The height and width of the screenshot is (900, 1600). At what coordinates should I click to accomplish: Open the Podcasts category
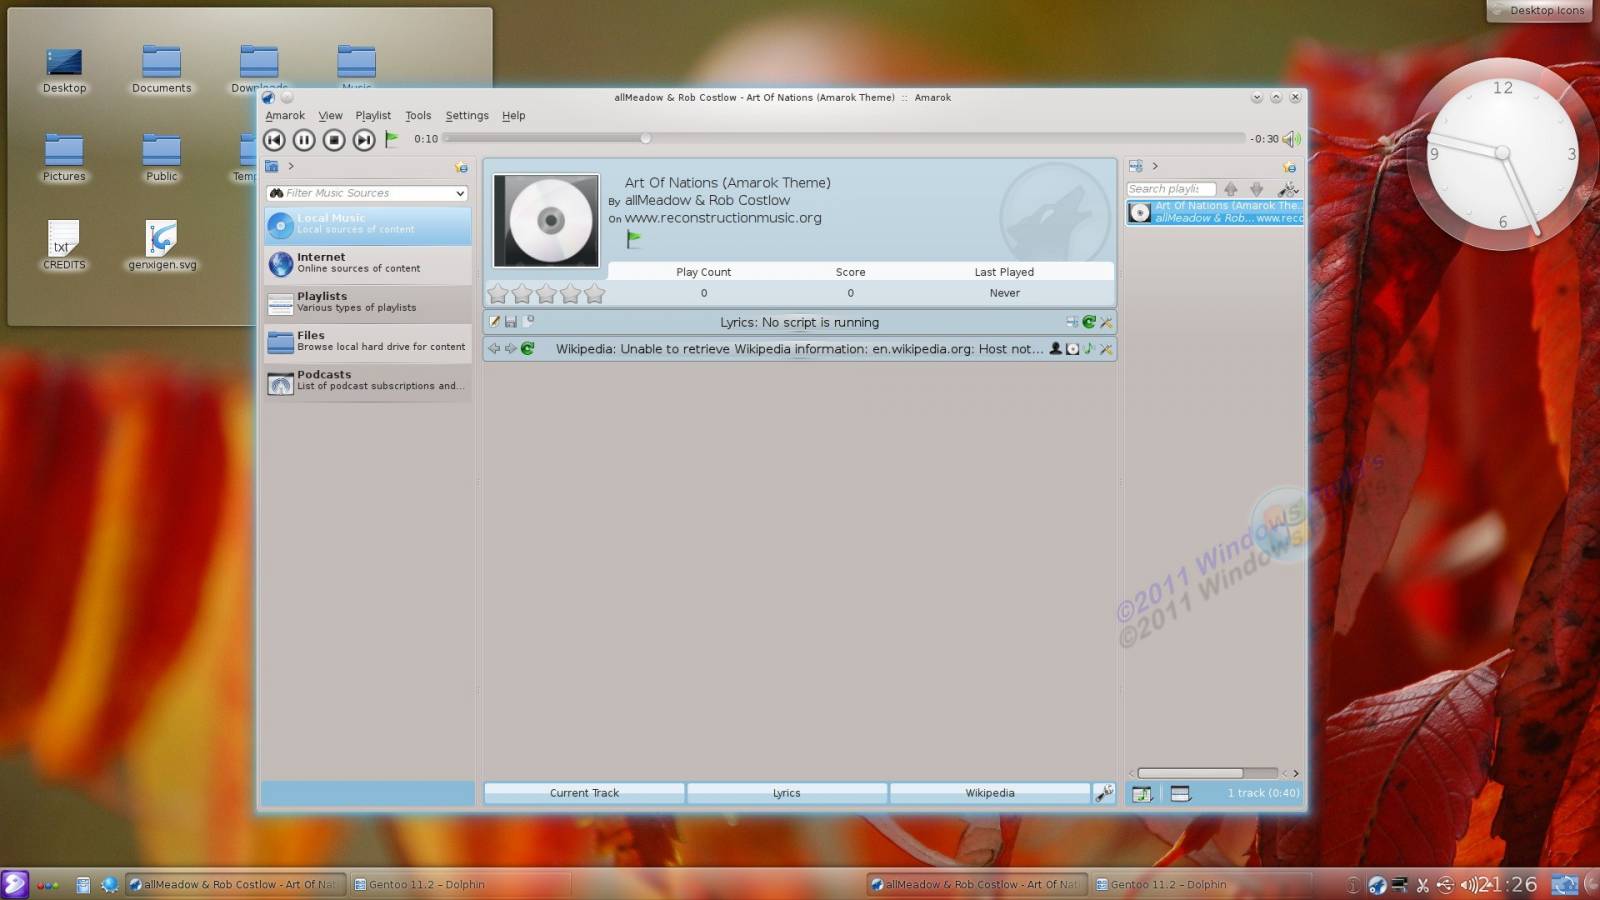click(x=368, y=381)
